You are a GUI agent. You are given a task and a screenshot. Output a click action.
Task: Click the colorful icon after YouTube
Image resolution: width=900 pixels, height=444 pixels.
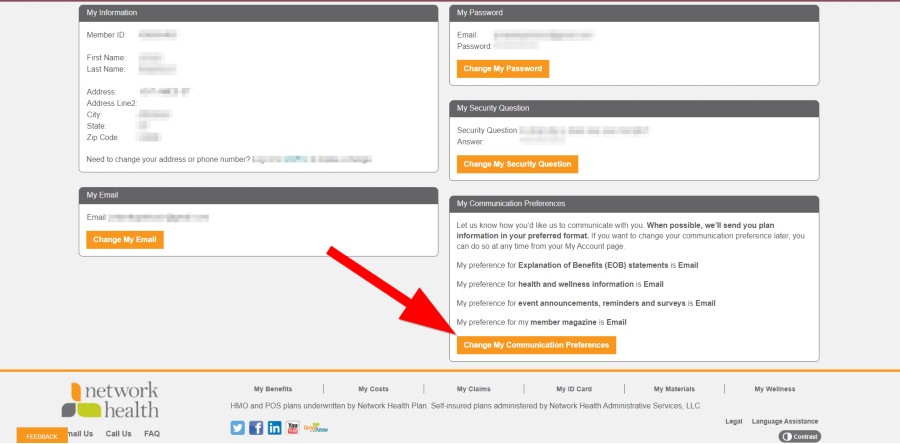(x=316, y=428)
